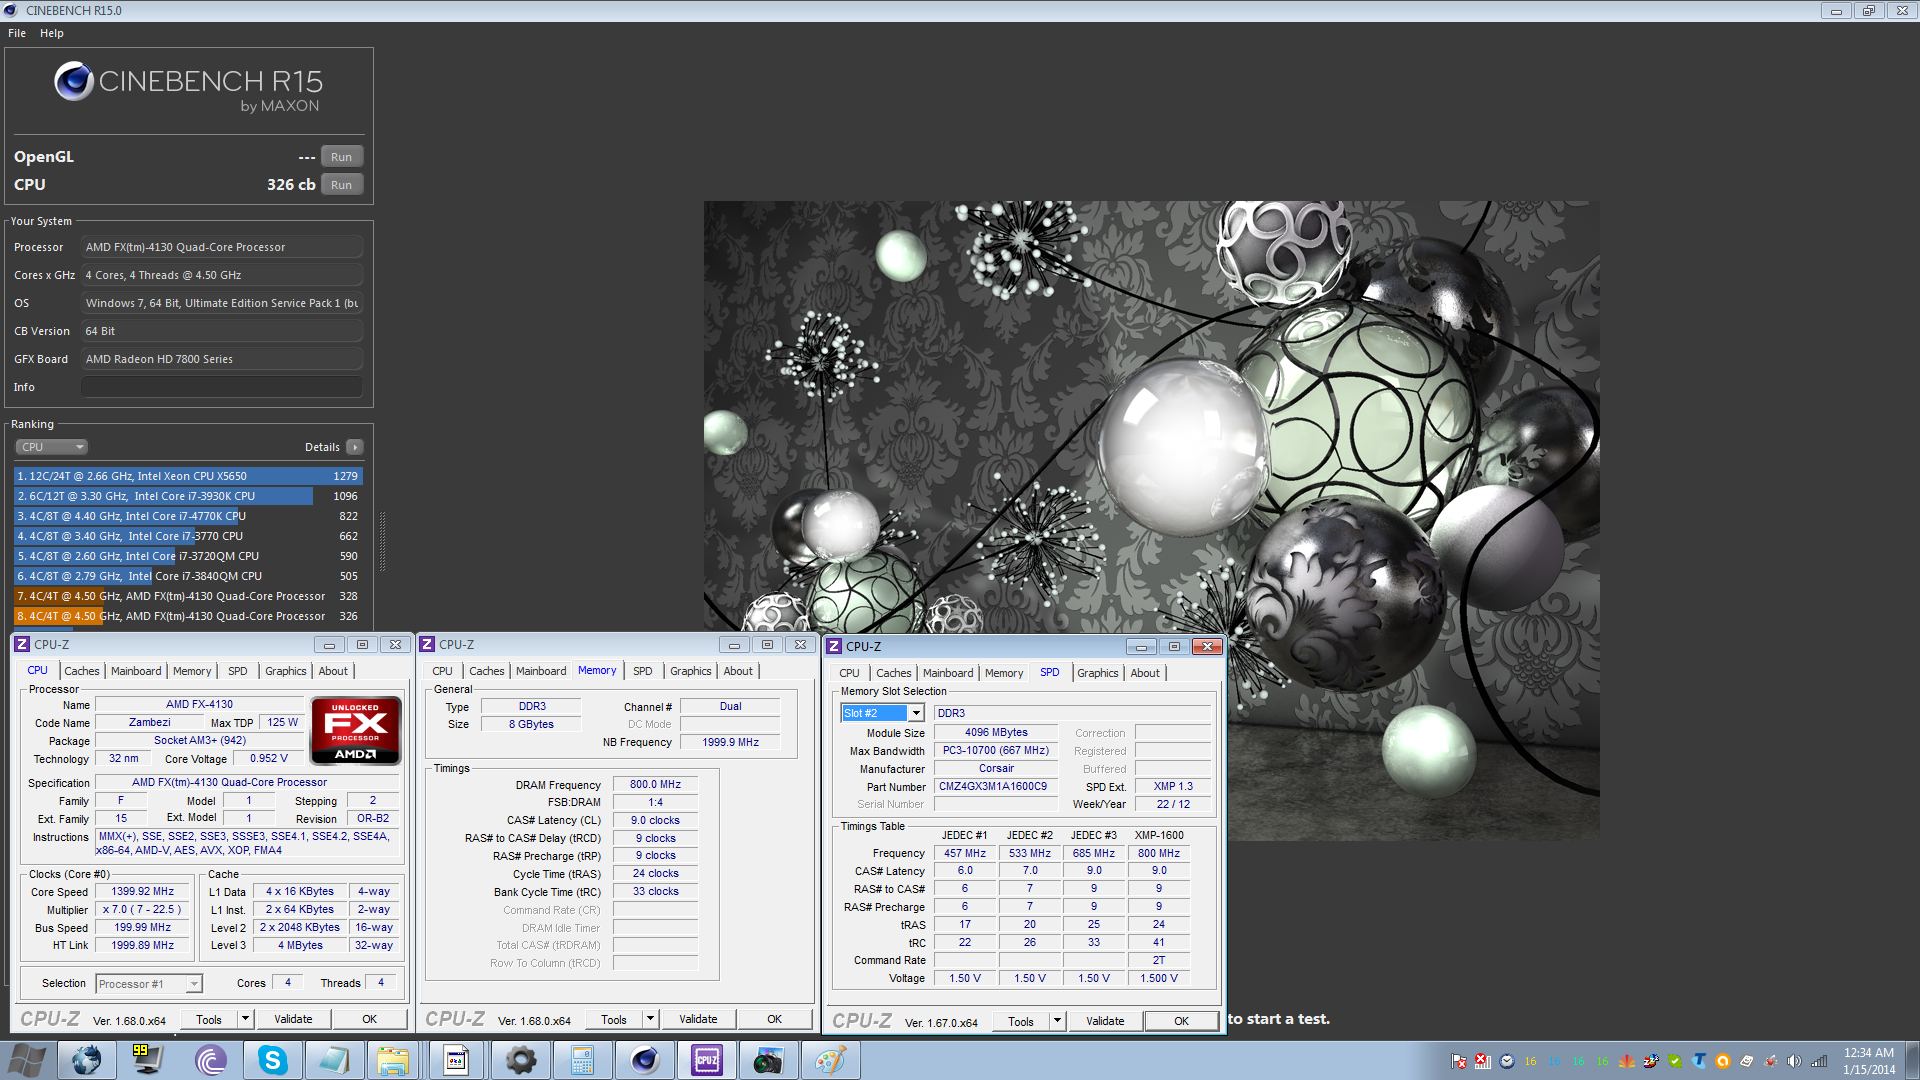Open Windows Explorer folder icon on taskbar
Viewport: 1920px width, 1080px height.
(394, 1060)
